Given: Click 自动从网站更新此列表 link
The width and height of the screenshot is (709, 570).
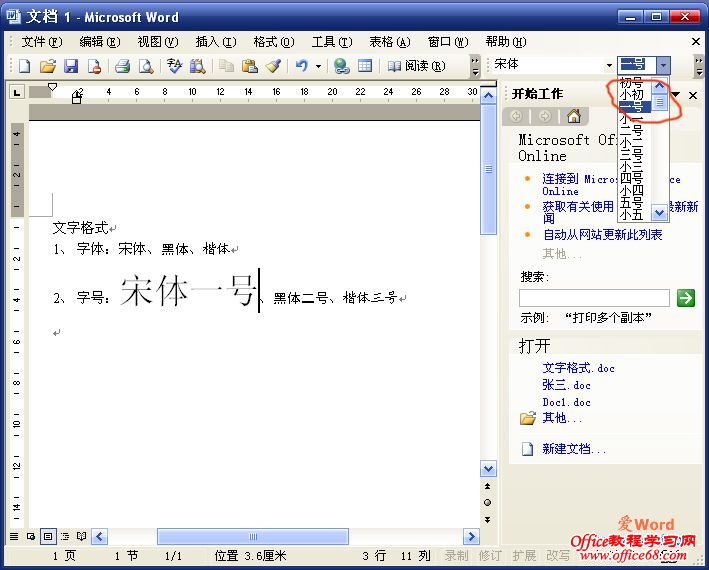Looking at the screenshot, I should [603, 235].
